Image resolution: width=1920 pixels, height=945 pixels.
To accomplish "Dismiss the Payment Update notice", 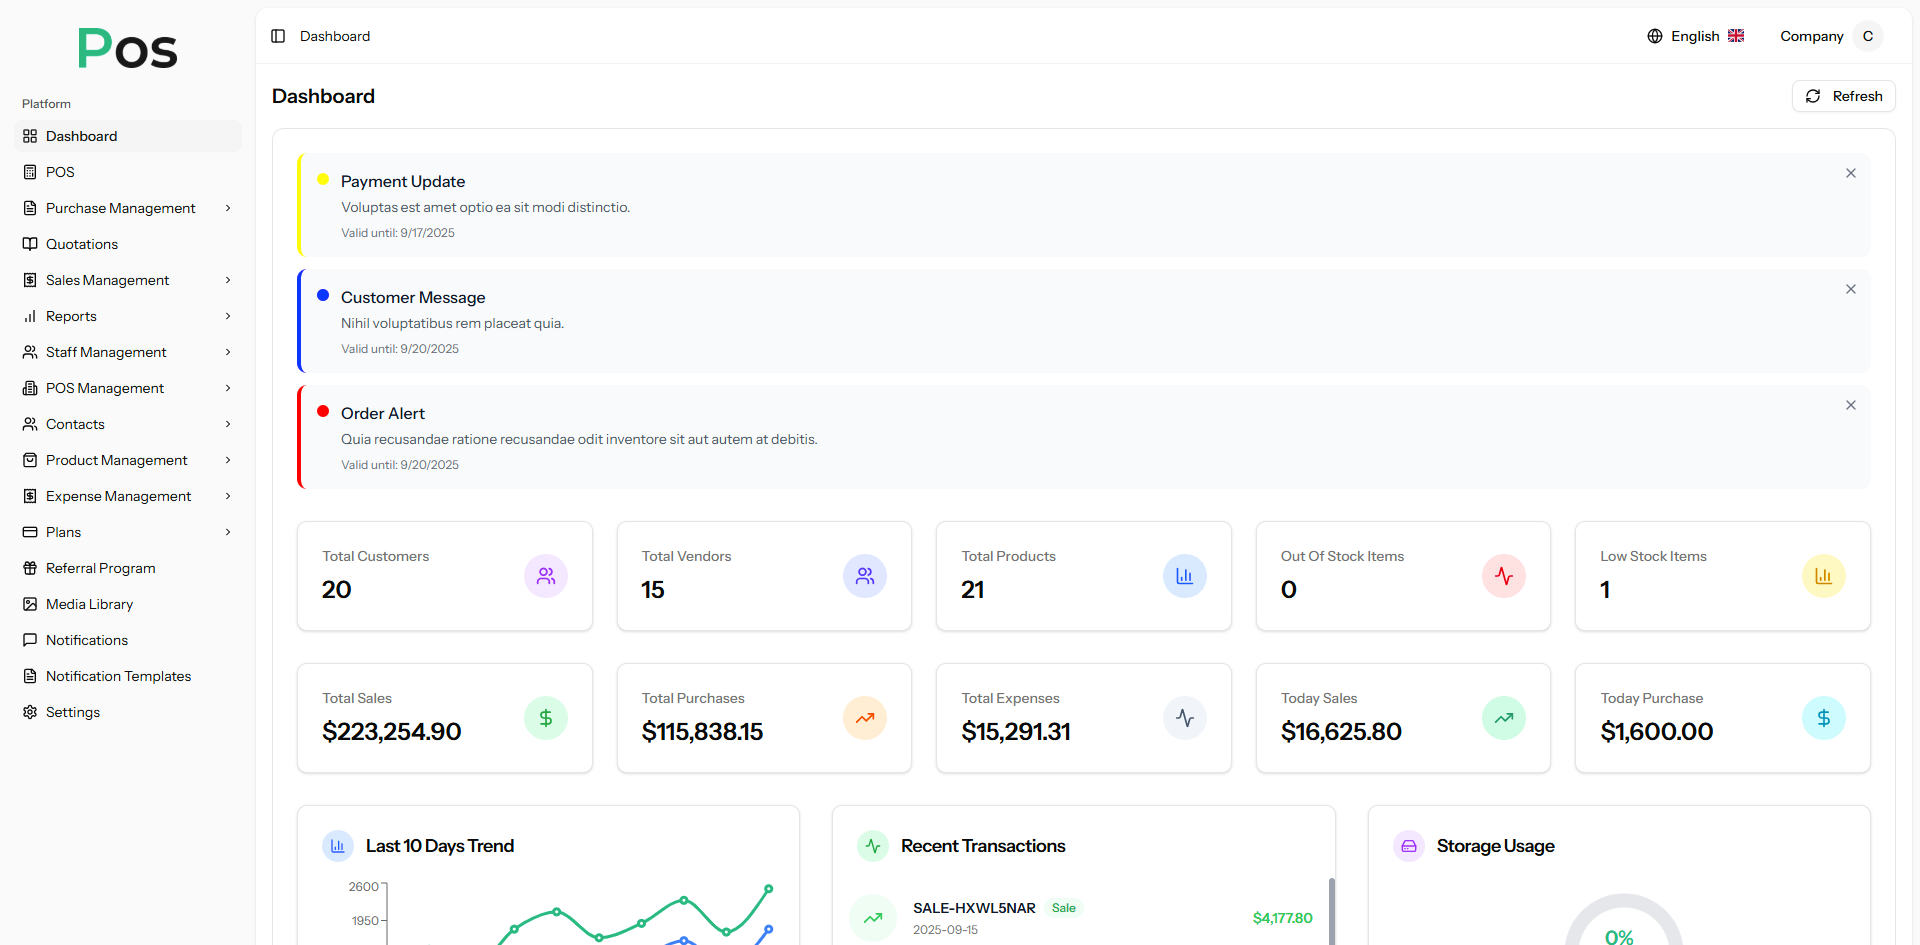I will tap(1850, 173).
